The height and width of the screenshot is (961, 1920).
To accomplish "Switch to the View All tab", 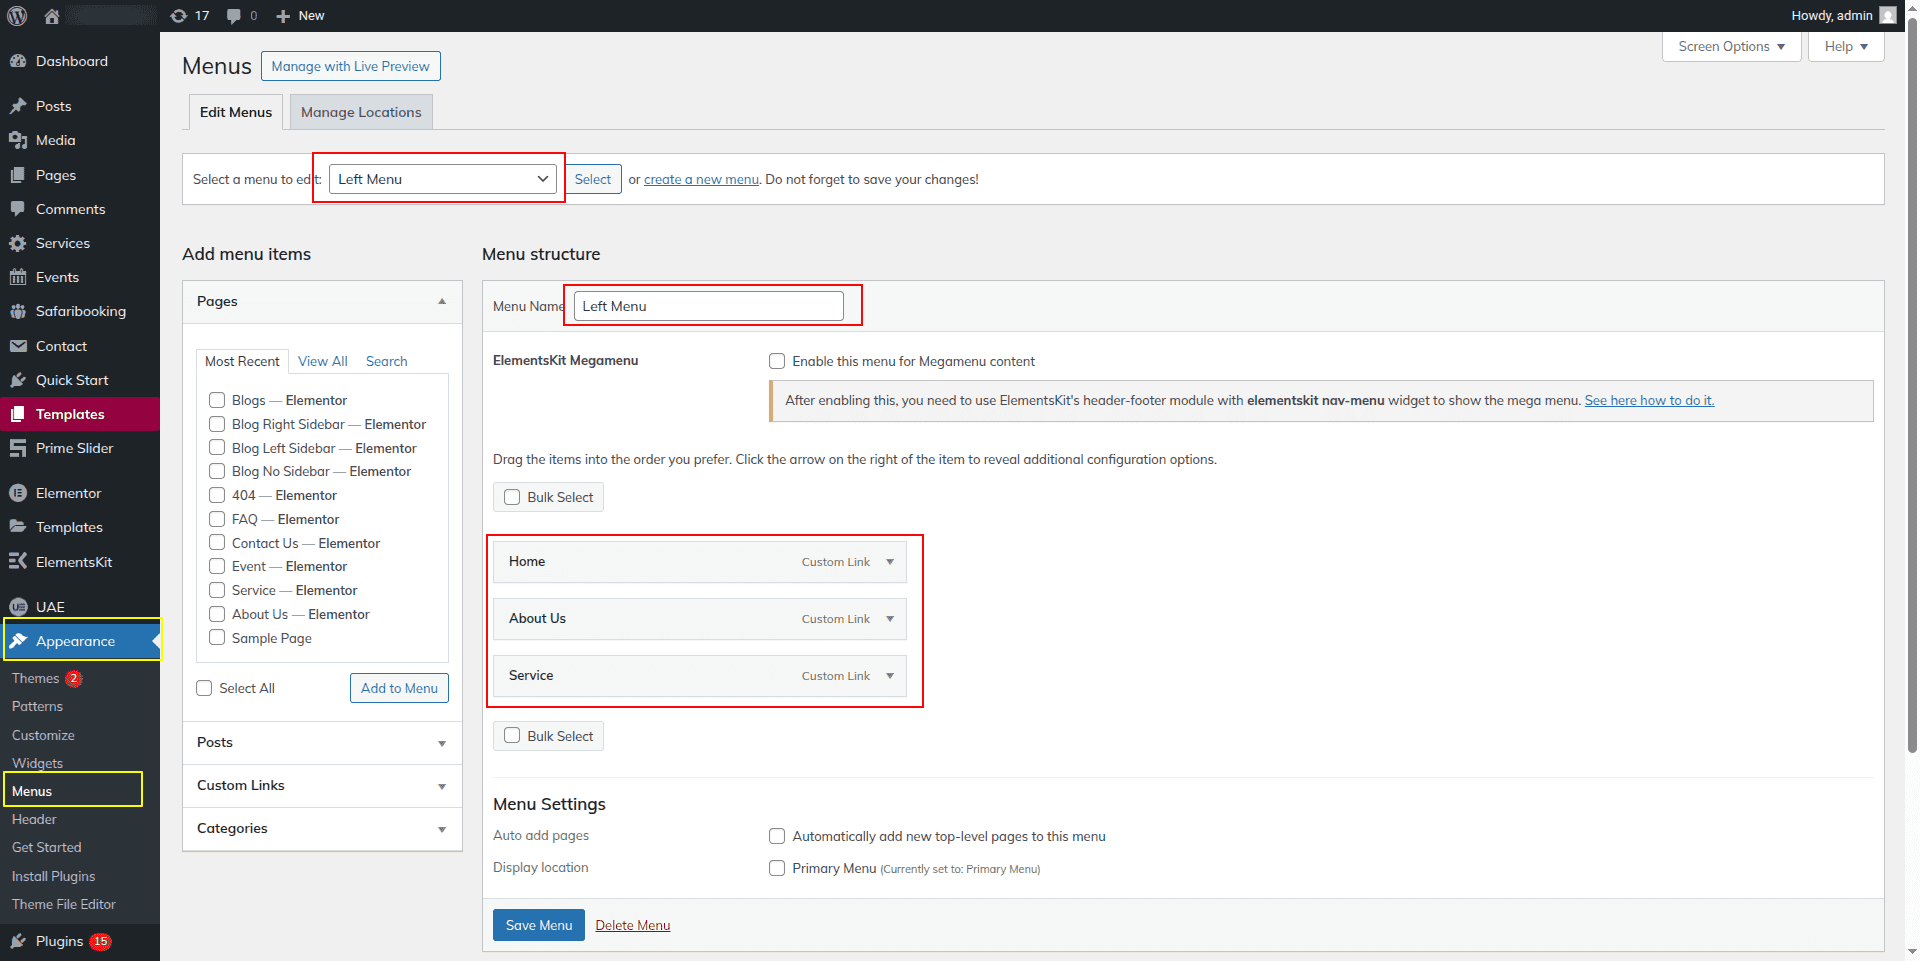I will pyautogui.click(x=322, y=361).
